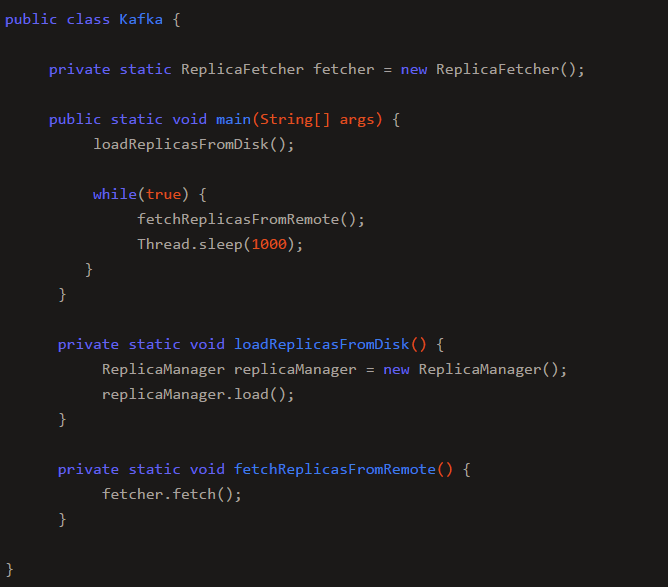This screenshot has height=587, width=668.
Task: Click the ReplicaManager type declaration
Action: (163, 369)
